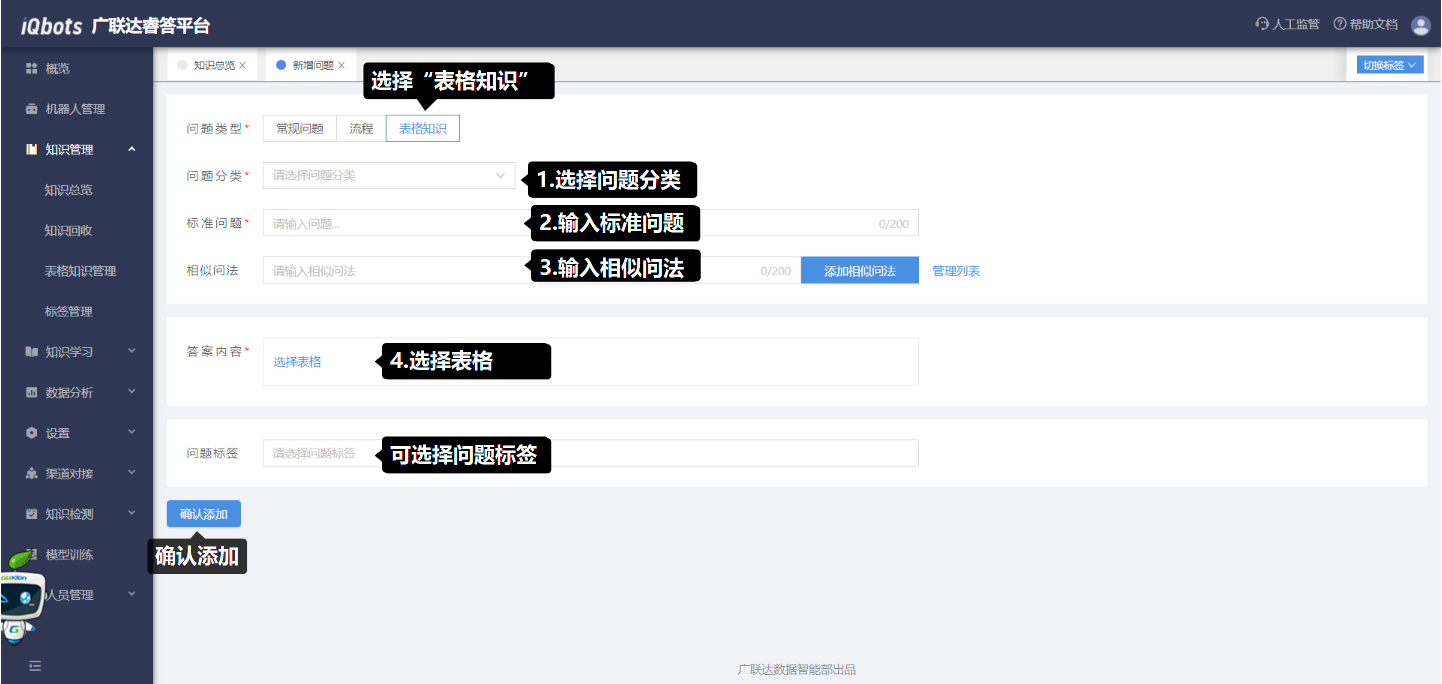Image resolution: width=1442 pixels, height=684 pixels.
Task: Open 表格知识管理 in the sidebar
Action: tap(80, 271)
